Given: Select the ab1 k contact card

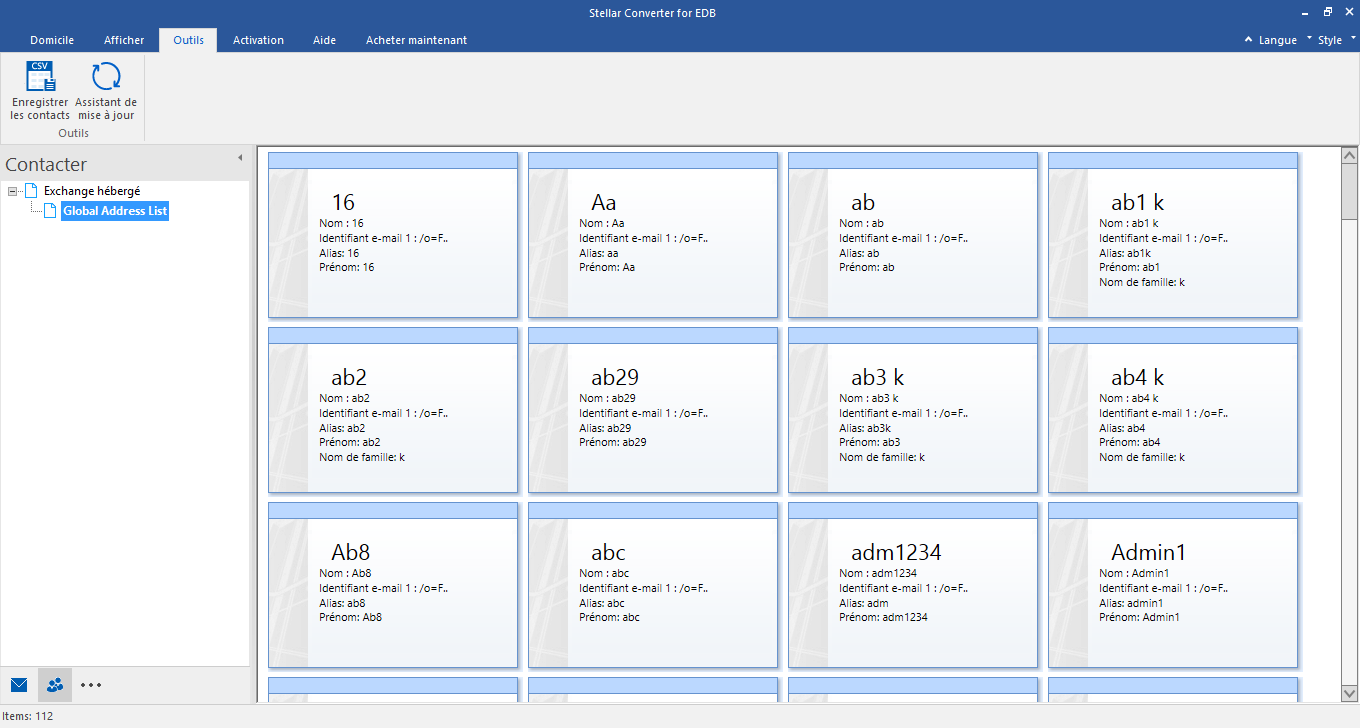Looking at the screenshot, I should 1173,235.
